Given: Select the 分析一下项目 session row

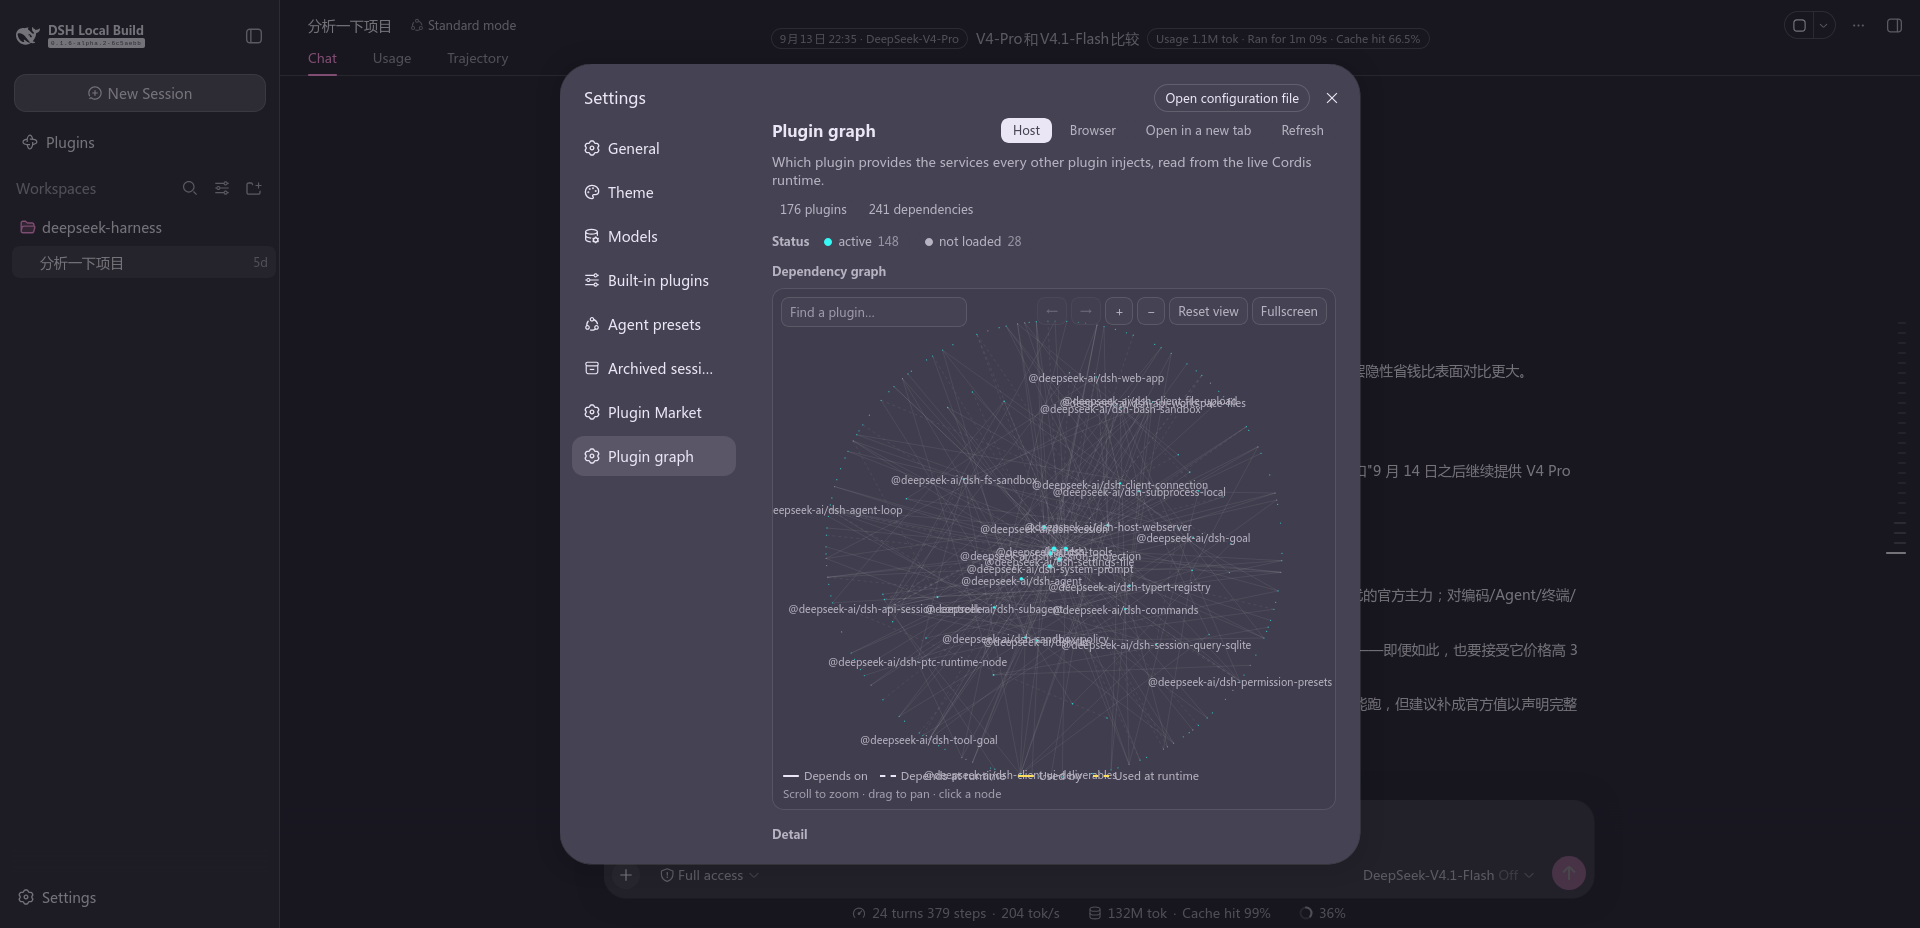Looking at the screenshot, I should 143,263.
